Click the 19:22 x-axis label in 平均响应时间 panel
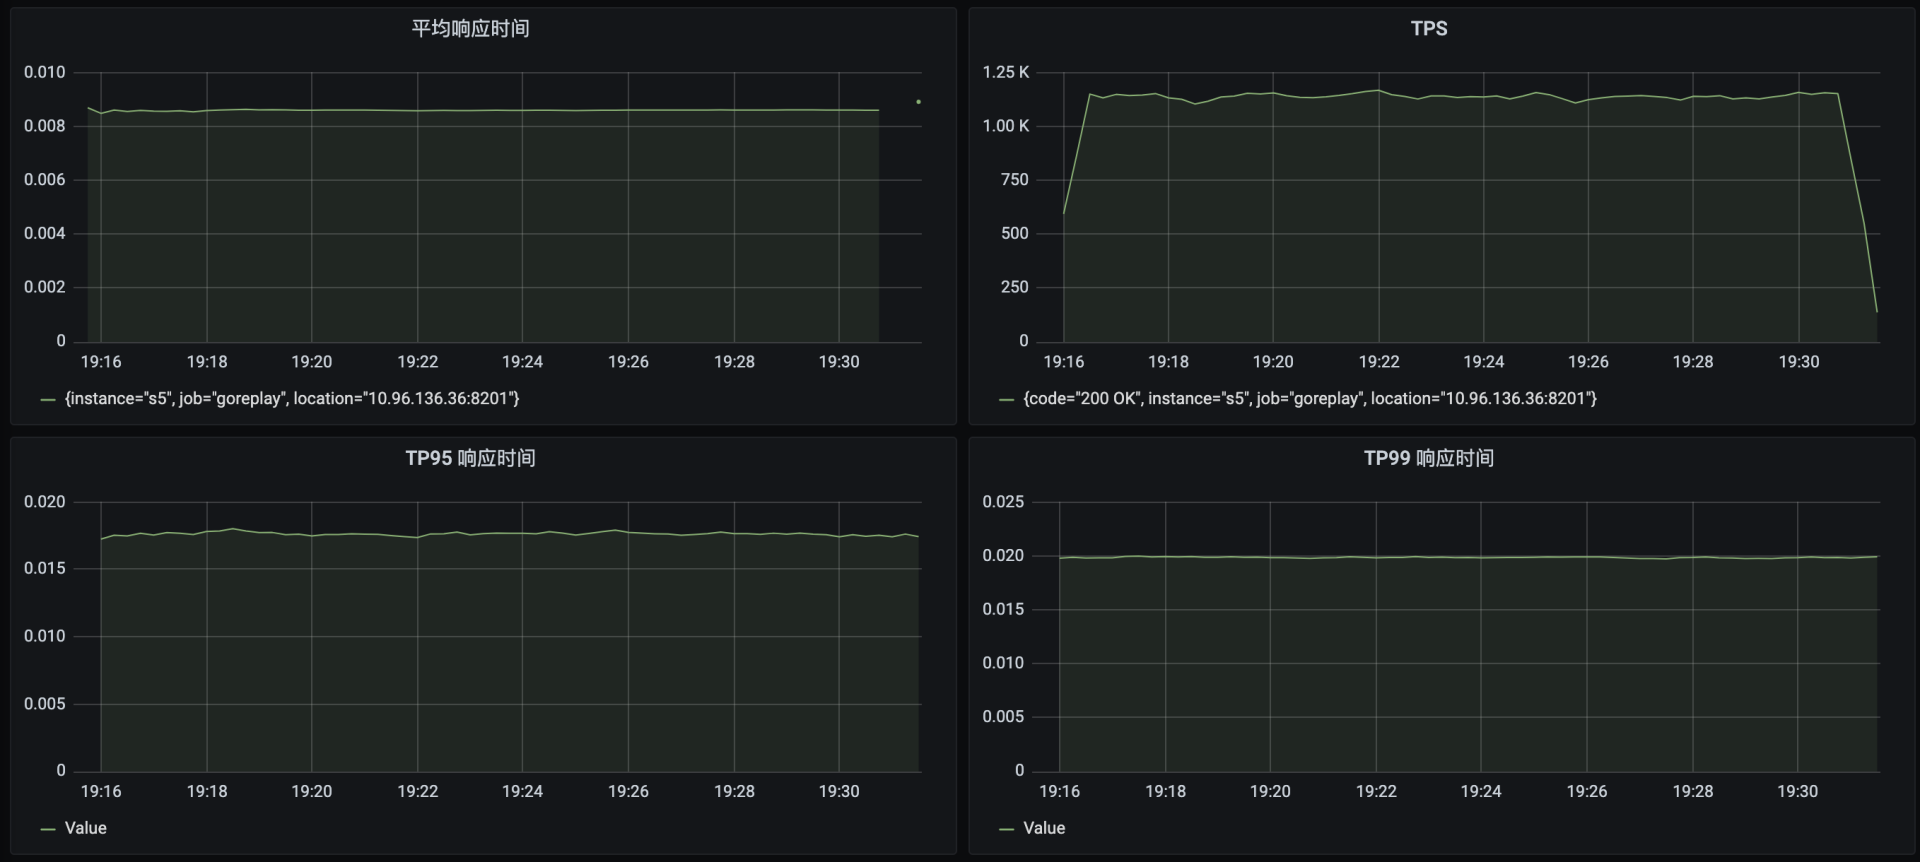1920x862 pixels. [418, 362]
